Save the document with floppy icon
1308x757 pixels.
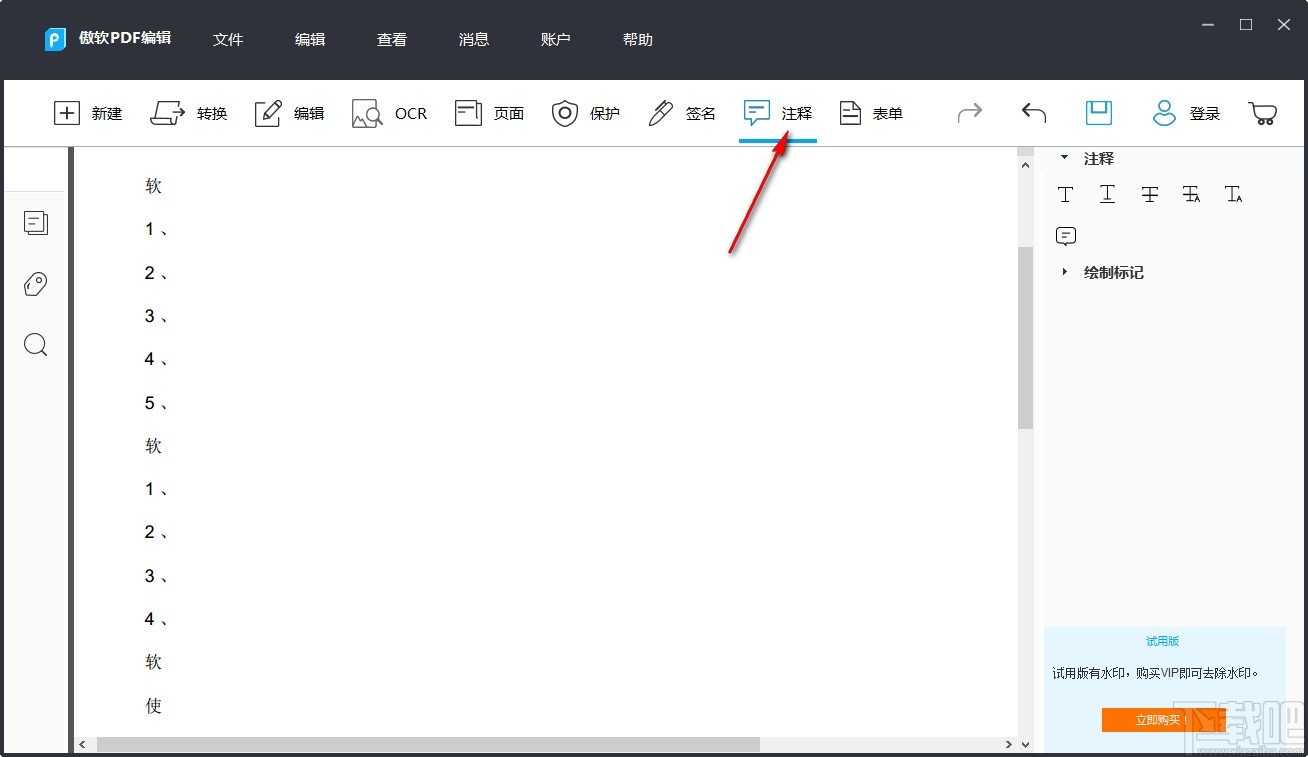1099,113
